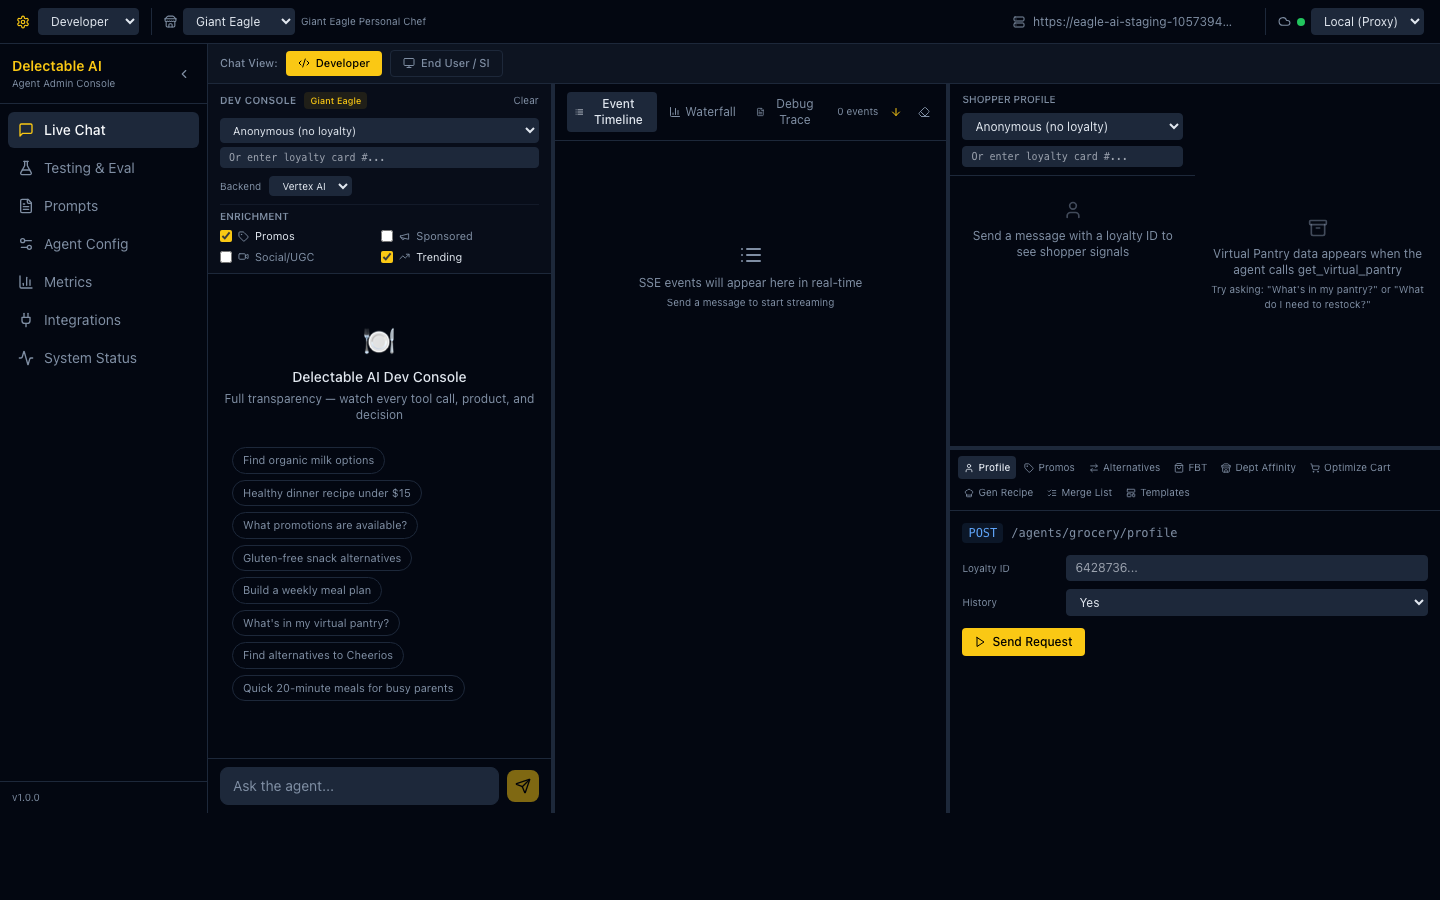
Task: Click the settings gear icon in top bar
Action: pos(23,21)
